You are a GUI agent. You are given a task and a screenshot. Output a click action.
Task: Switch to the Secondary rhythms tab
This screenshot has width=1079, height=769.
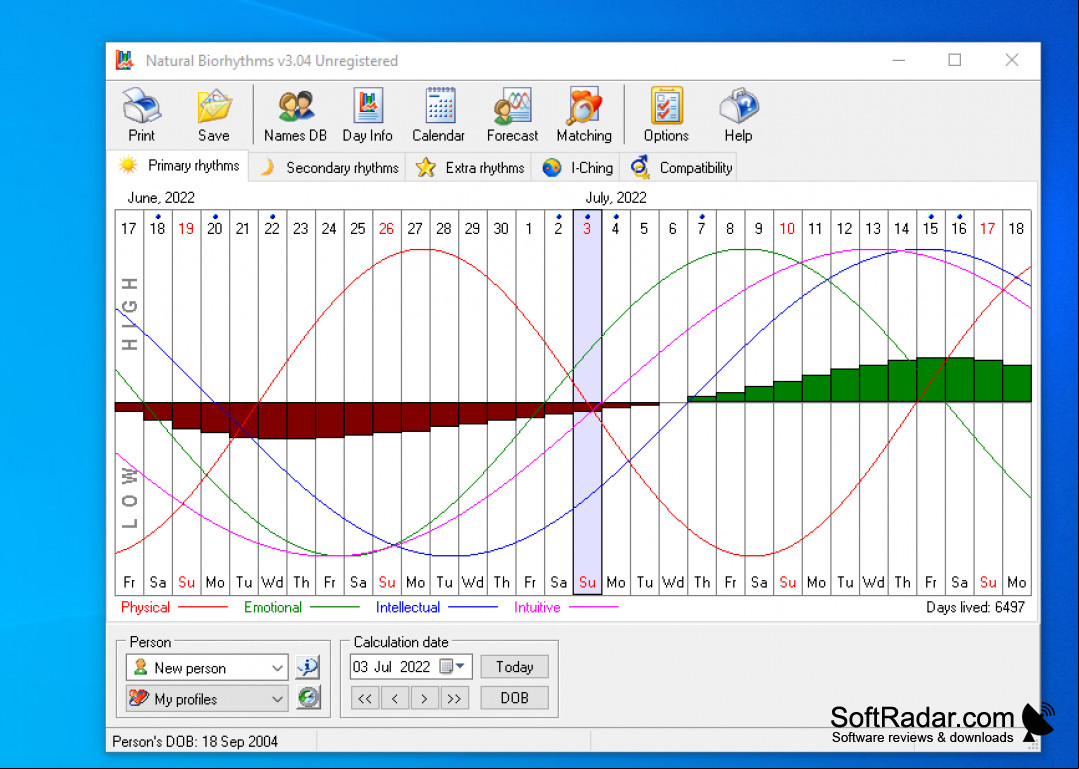[x=328, y=168]
